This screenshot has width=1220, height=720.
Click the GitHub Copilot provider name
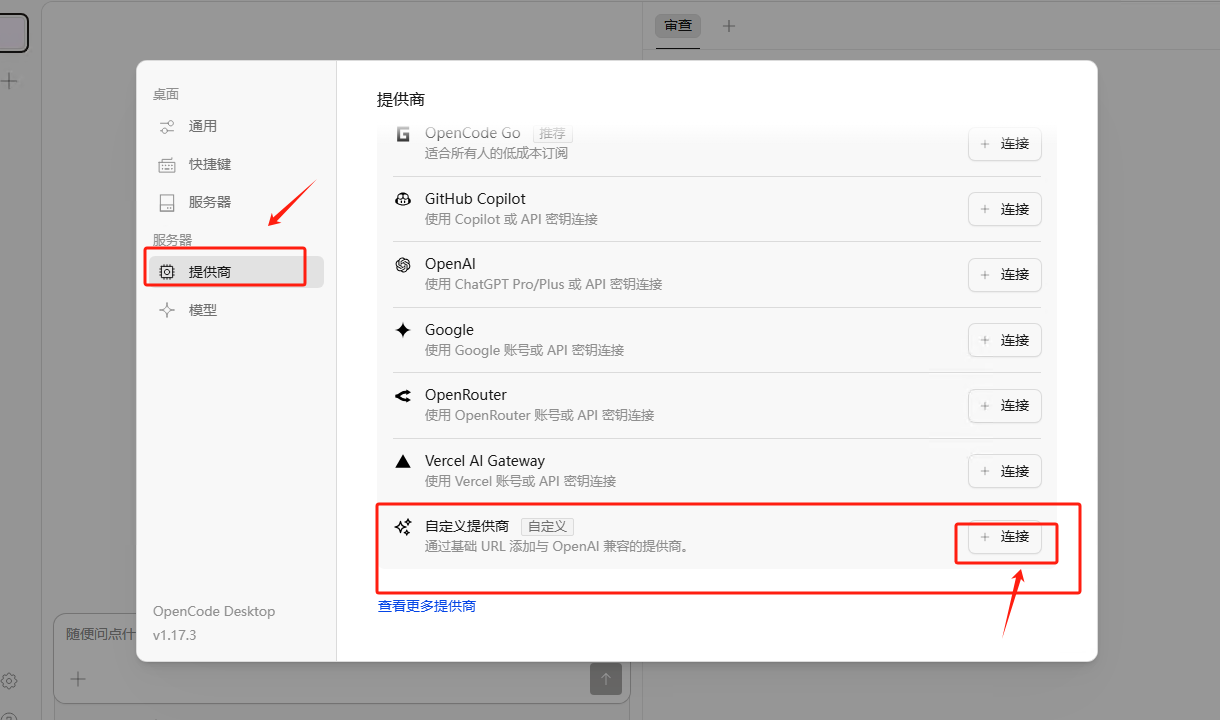coord(475,199)
